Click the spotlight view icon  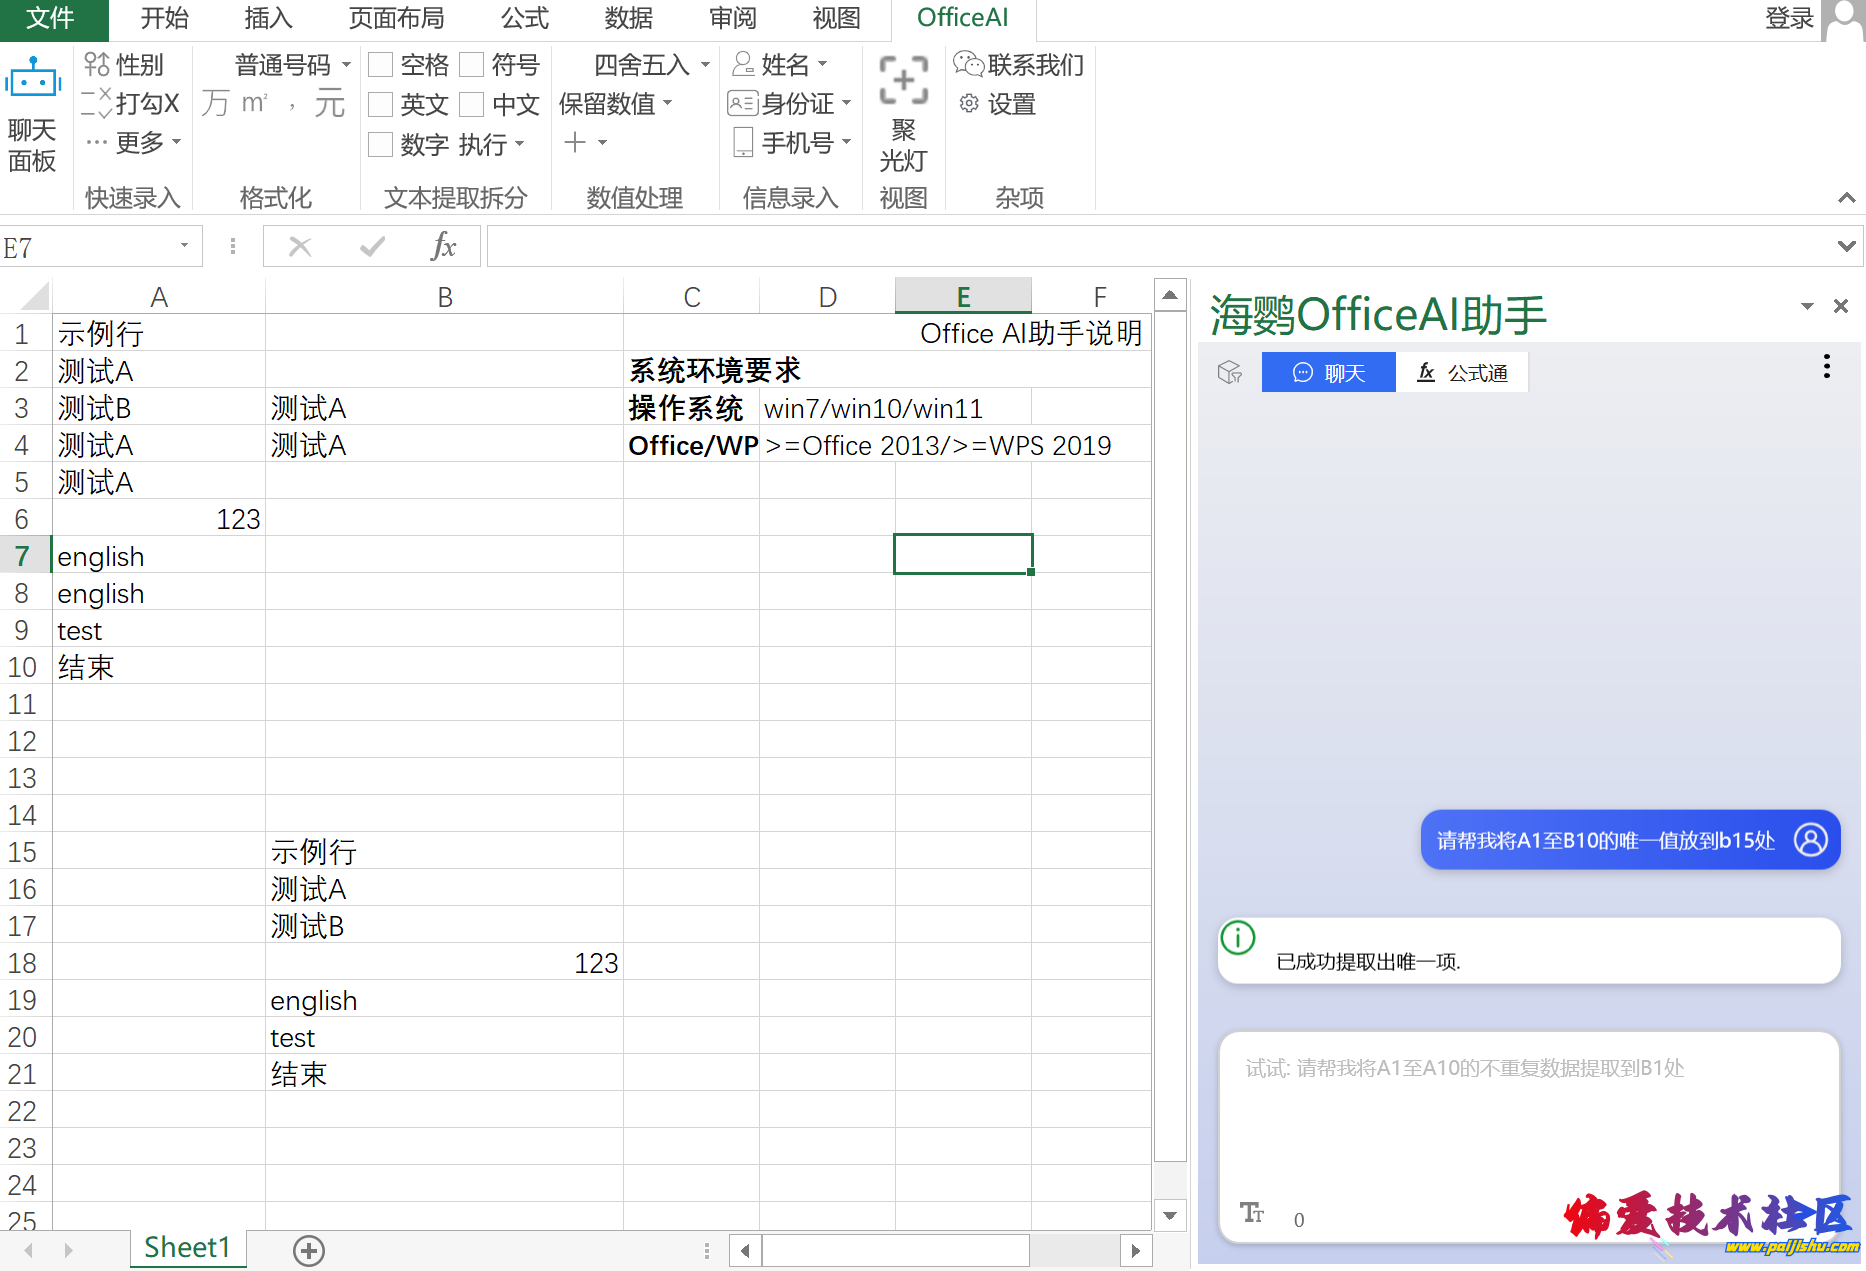click(x=903, y=80)
